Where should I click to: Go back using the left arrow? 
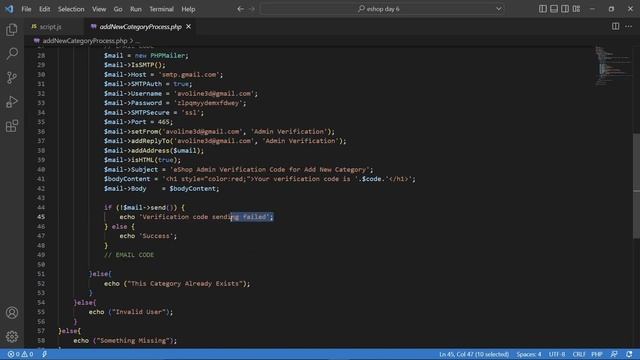pyautogui.click(x=240, y=9)
